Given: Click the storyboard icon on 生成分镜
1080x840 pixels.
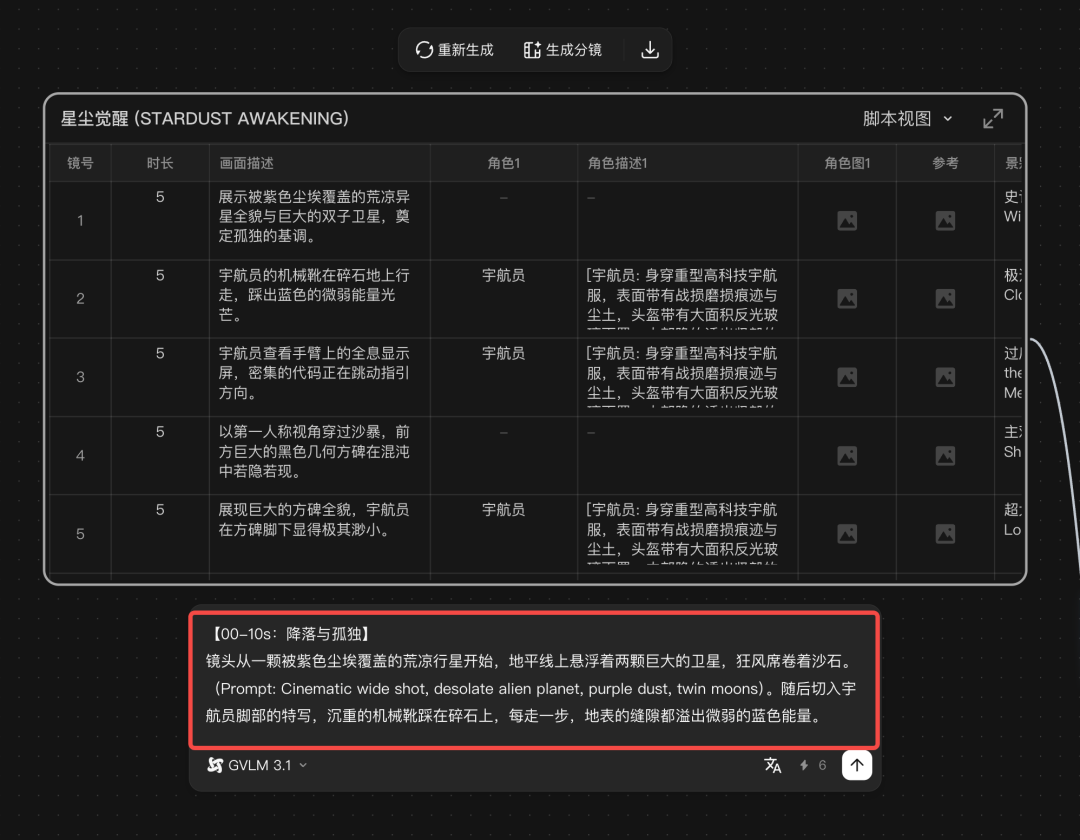Looking at the screenshot, I should click(x=533, y=49).
